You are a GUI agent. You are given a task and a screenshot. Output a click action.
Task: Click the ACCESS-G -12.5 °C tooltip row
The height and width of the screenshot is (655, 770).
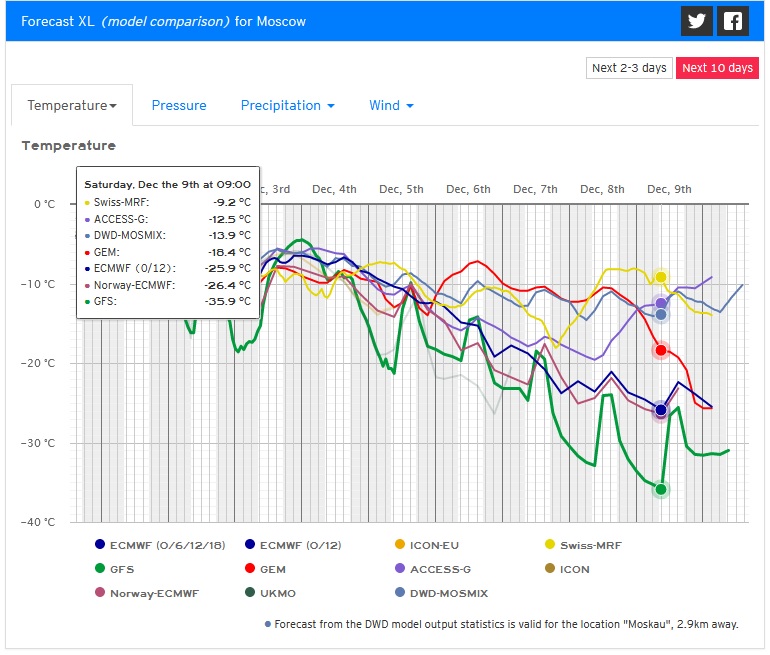(167, 219)
